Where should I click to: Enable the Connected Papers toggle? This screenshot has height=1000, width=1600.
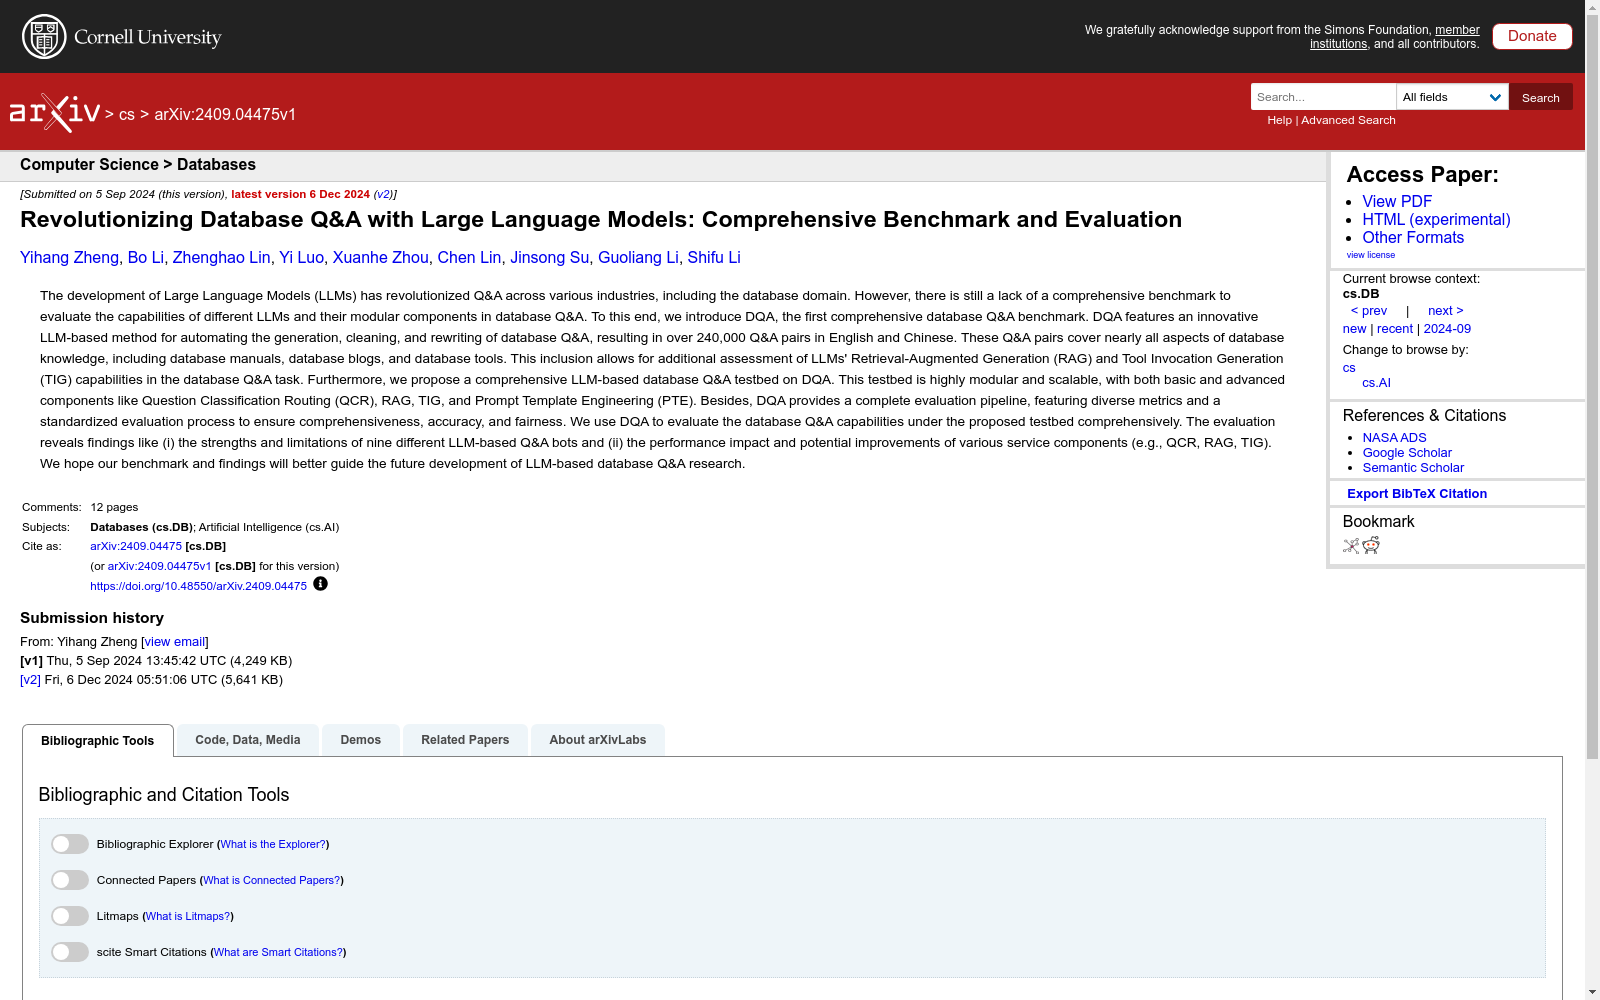70,880
